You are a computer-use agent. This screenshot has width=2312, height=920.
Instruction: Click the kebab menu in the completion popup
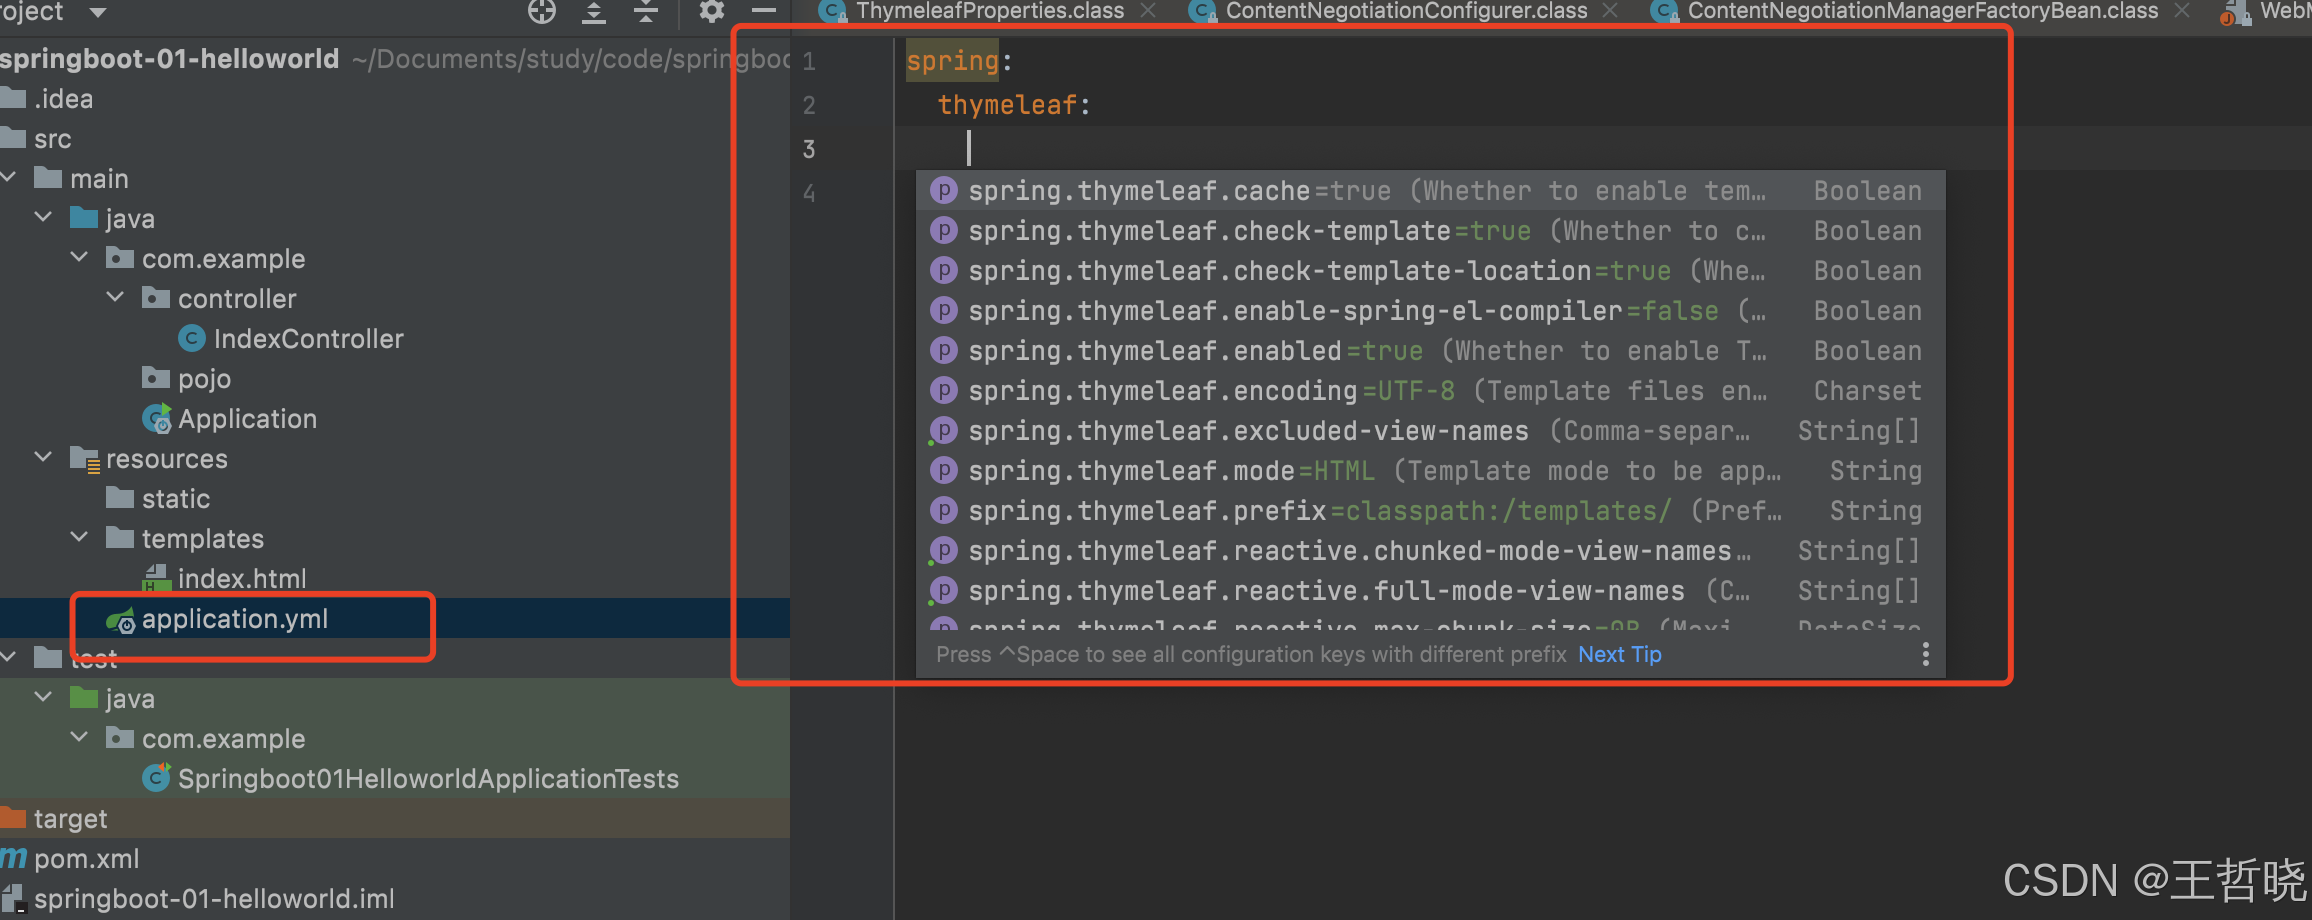(x=1925, y=655)
